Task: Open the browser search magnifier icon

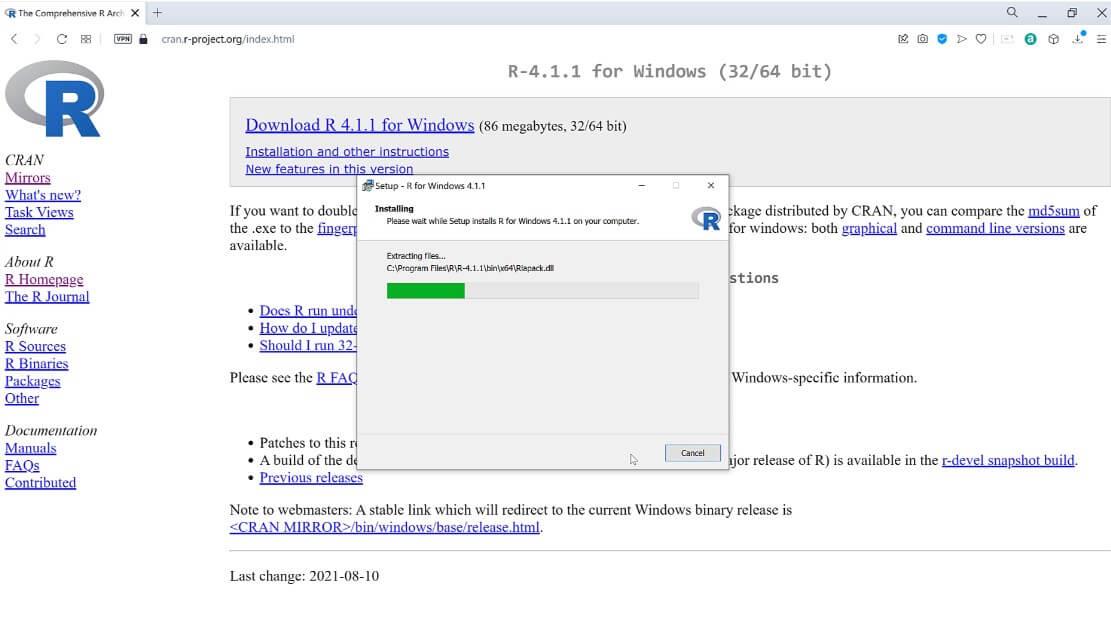Action: (1012, 13)
